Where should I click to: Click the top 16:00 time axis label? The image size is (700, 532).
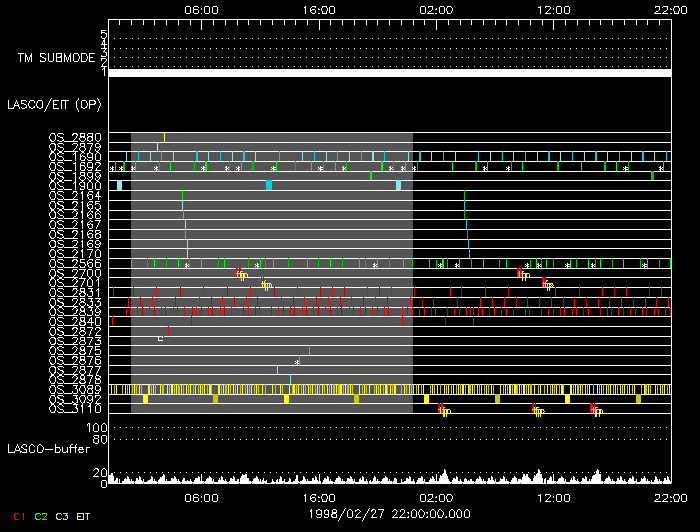pyautogui.click(x=318, y=8)
